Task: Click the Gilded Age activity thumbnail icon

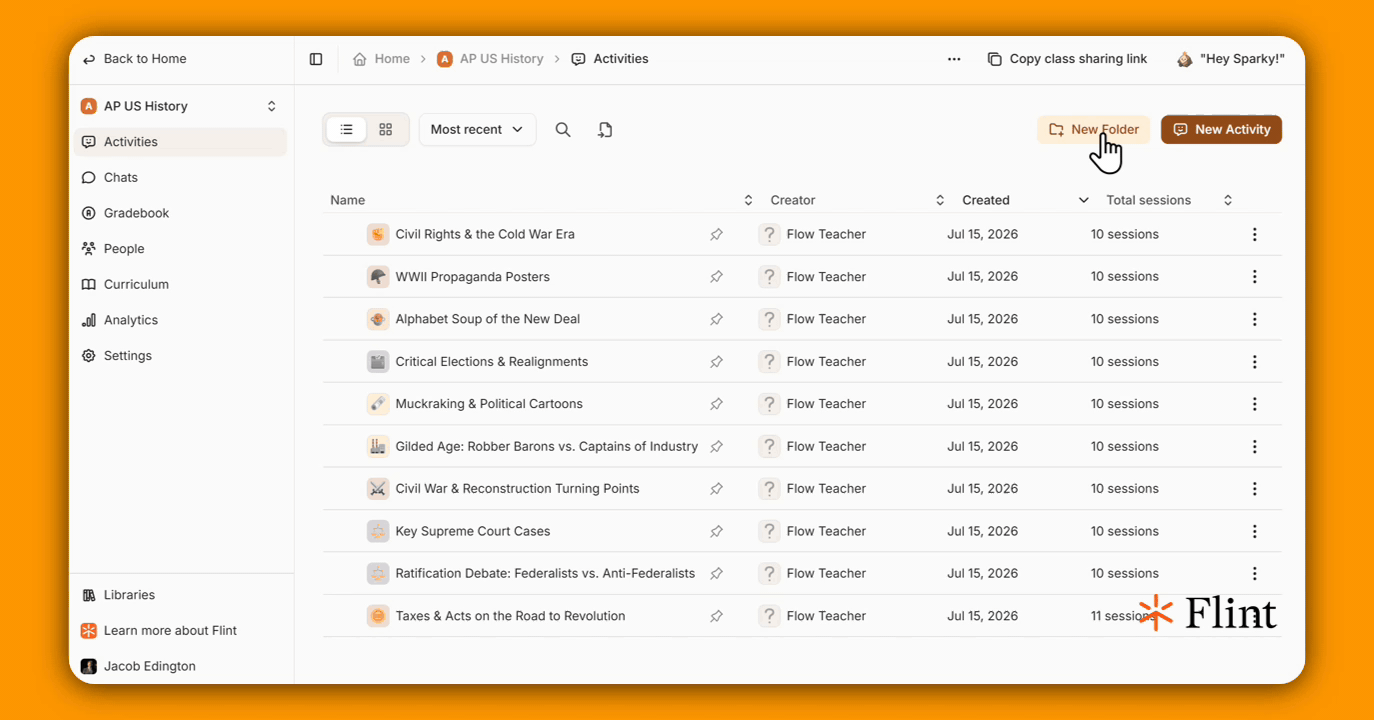Action: pyautogui.click(x=377, y=447)
